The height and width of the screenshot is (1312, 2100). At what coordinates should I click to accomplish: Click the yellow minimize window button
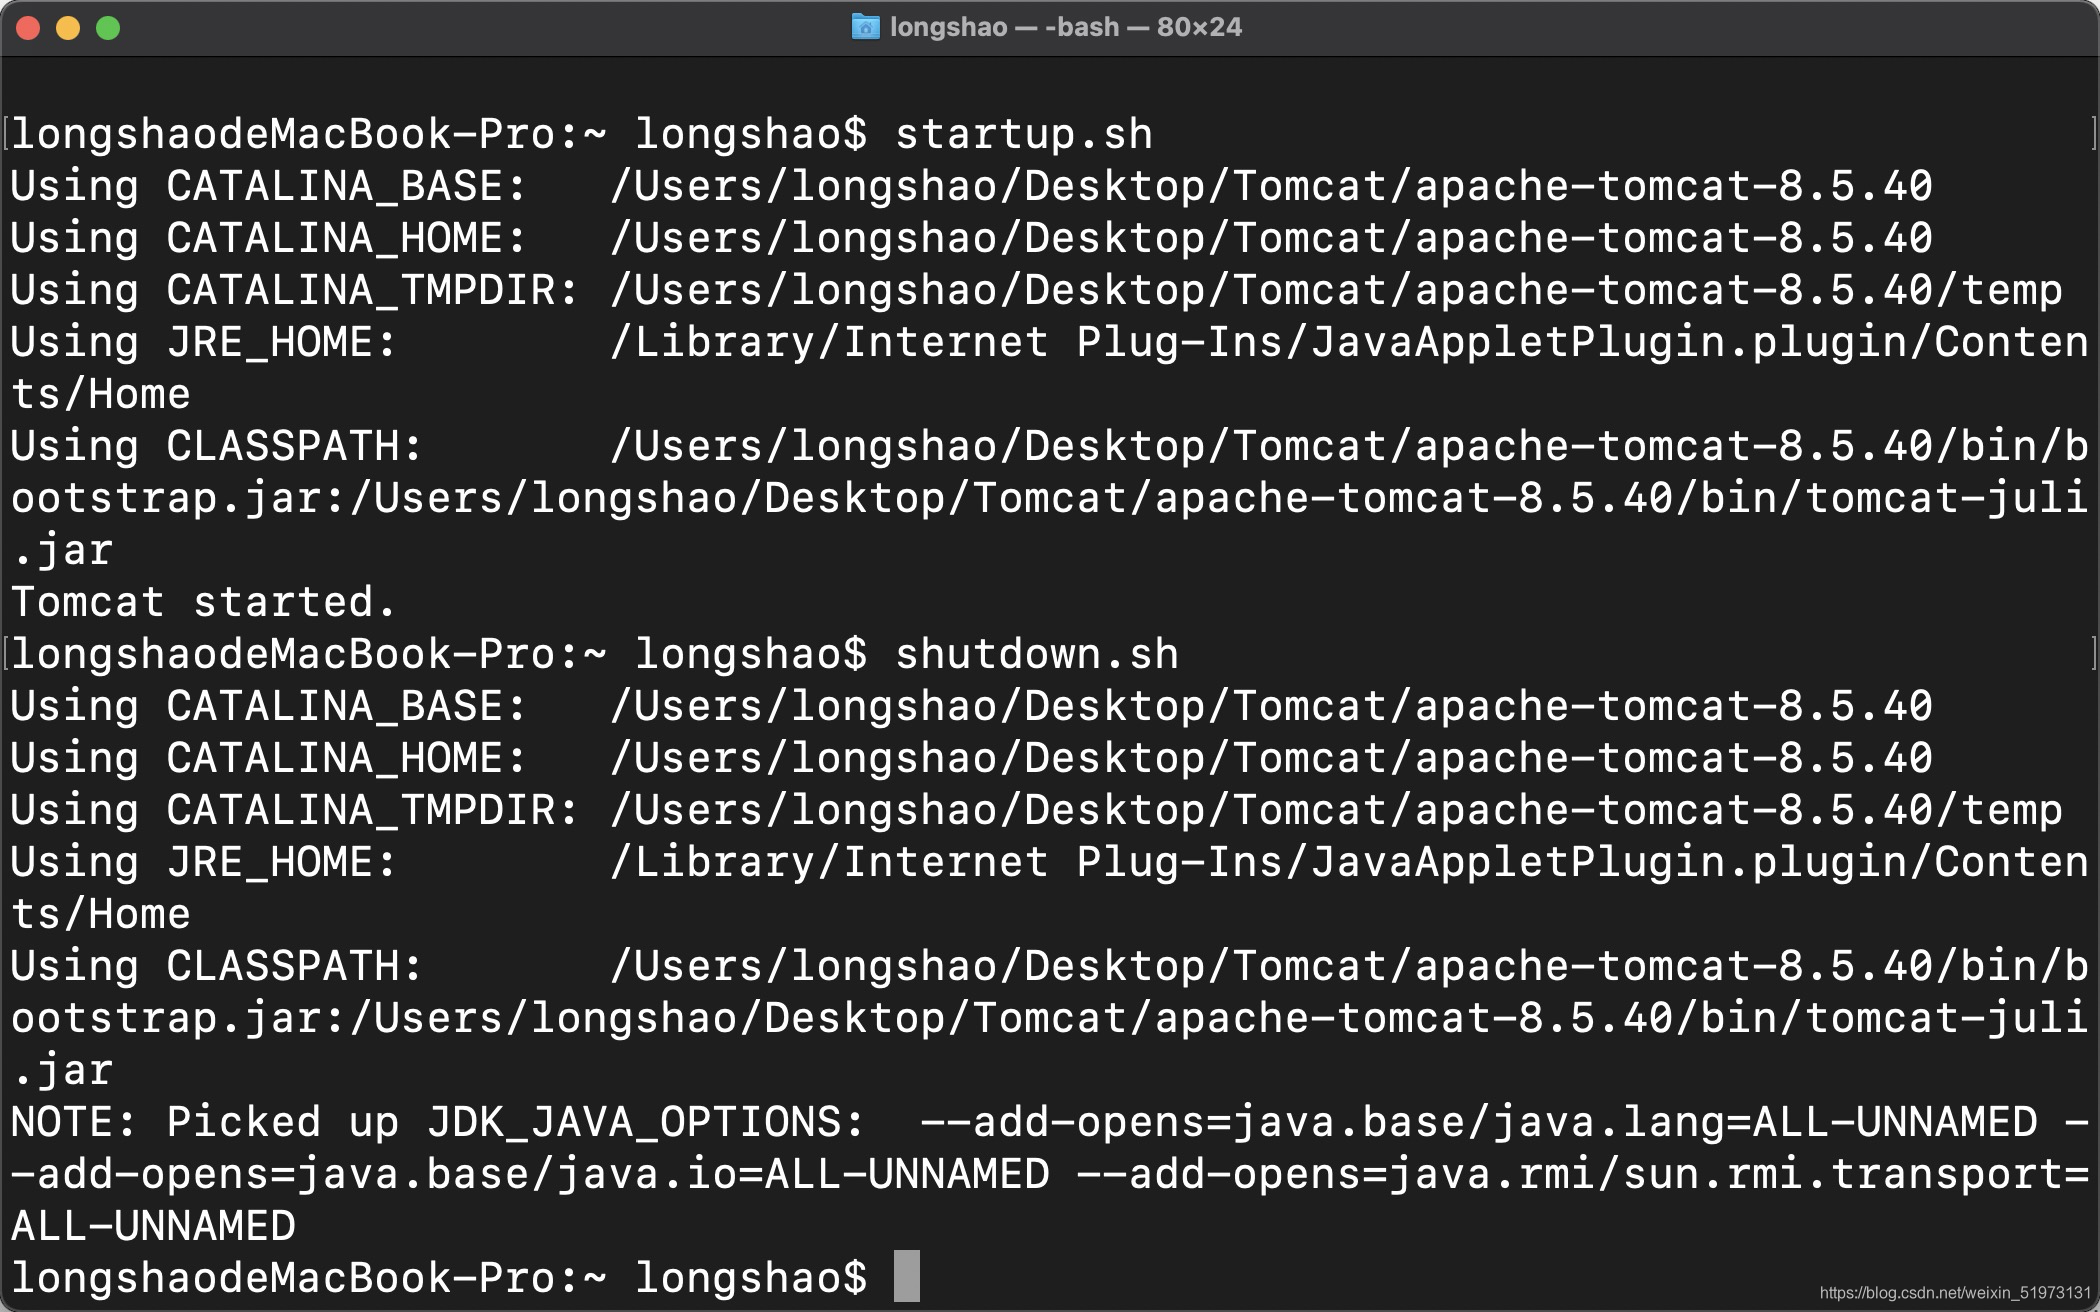point(68,28)
